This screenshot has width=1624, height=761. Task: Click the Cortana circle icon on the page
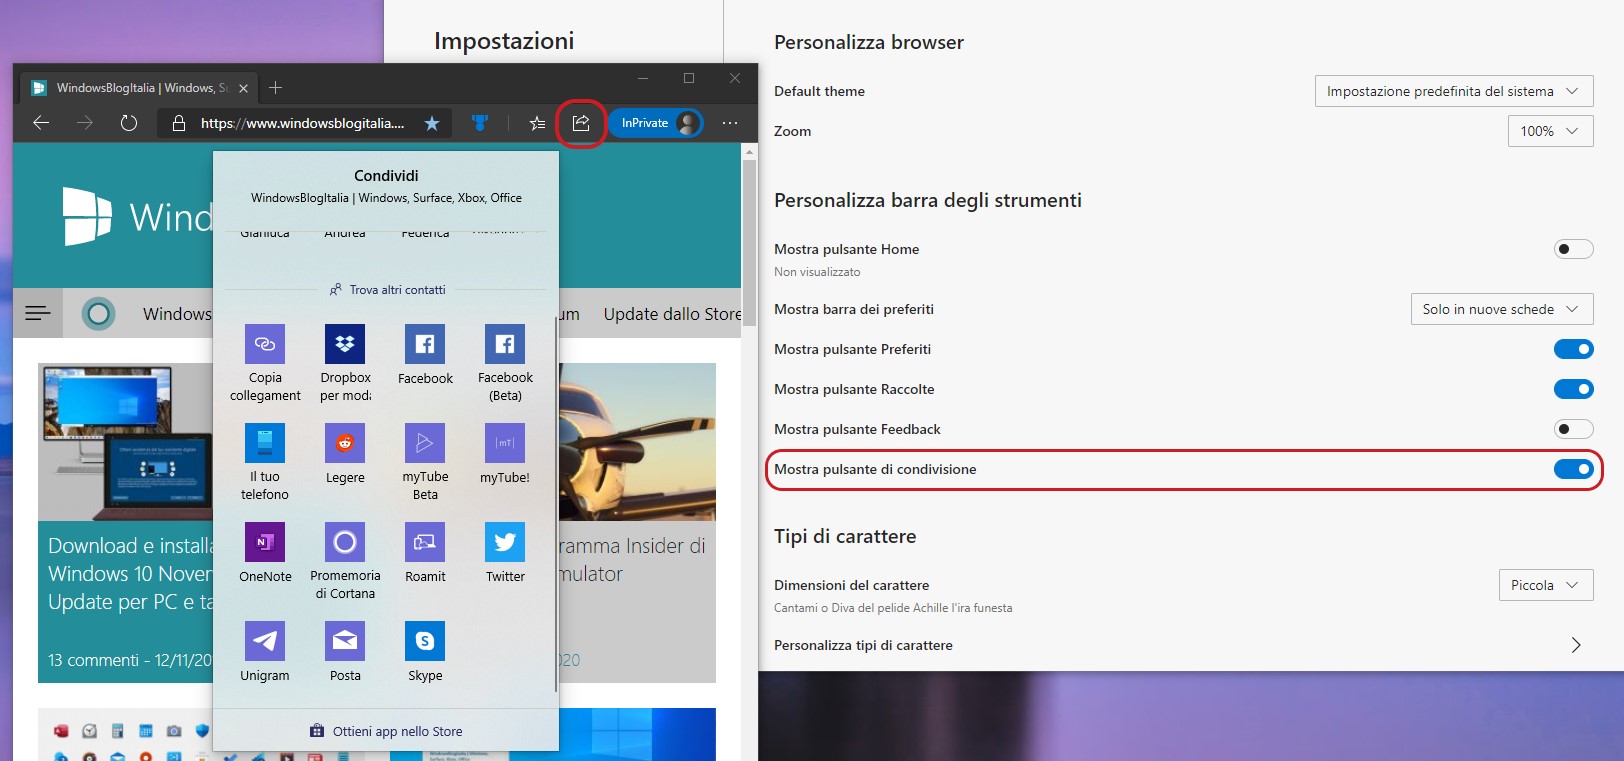click(98, 314)
